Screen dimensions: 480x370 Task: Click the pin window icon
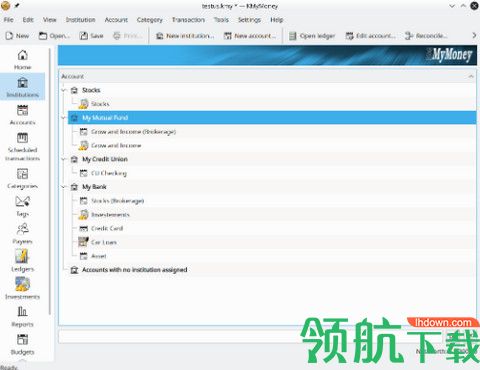pos(17,5)
